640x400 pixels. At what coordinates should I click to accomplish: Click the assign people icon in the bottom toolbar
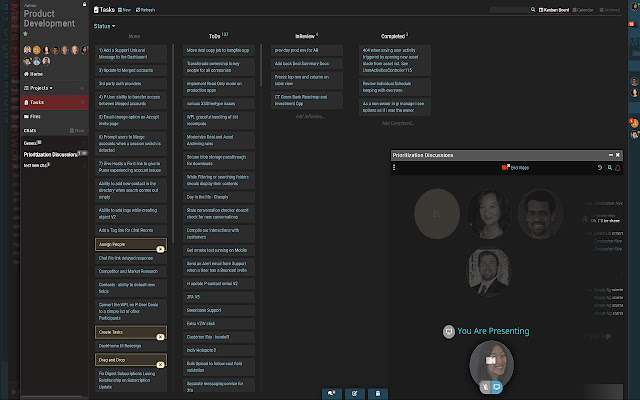click(x=330, y=393)
